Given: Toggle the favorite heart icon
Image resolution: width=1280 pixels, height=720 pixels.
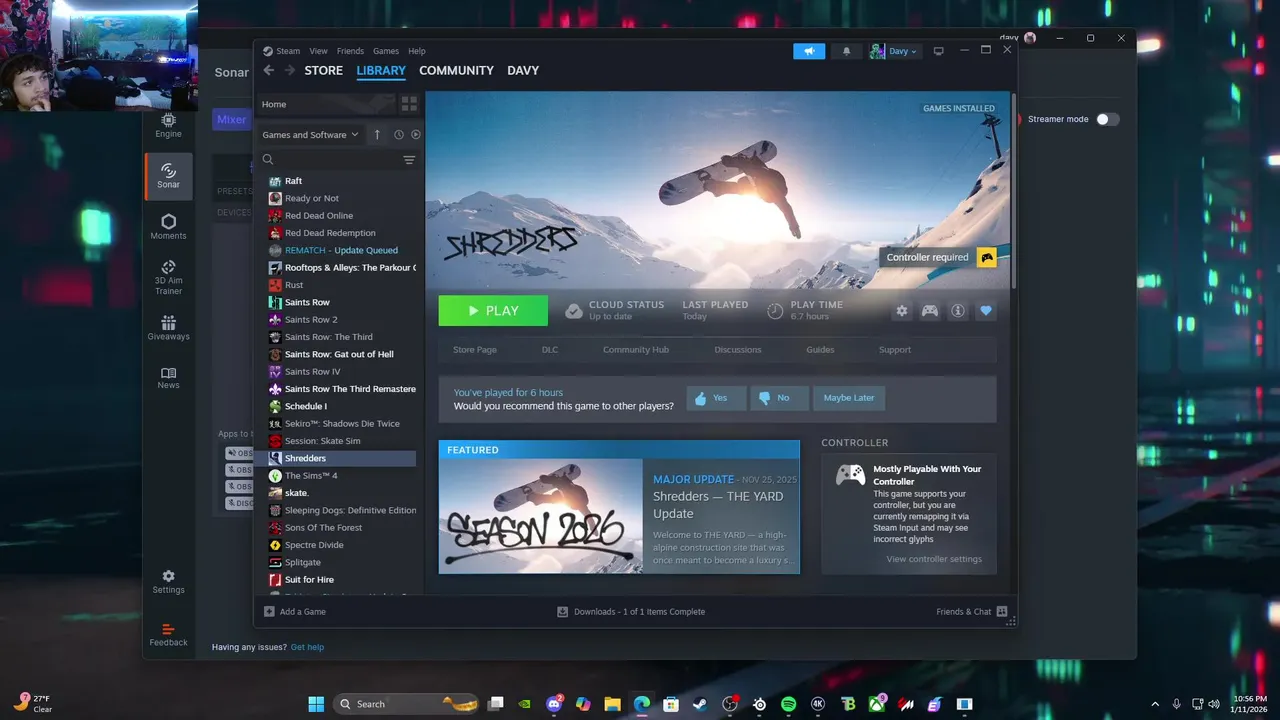Looking at the screenshot, I should tap(986, 311).
